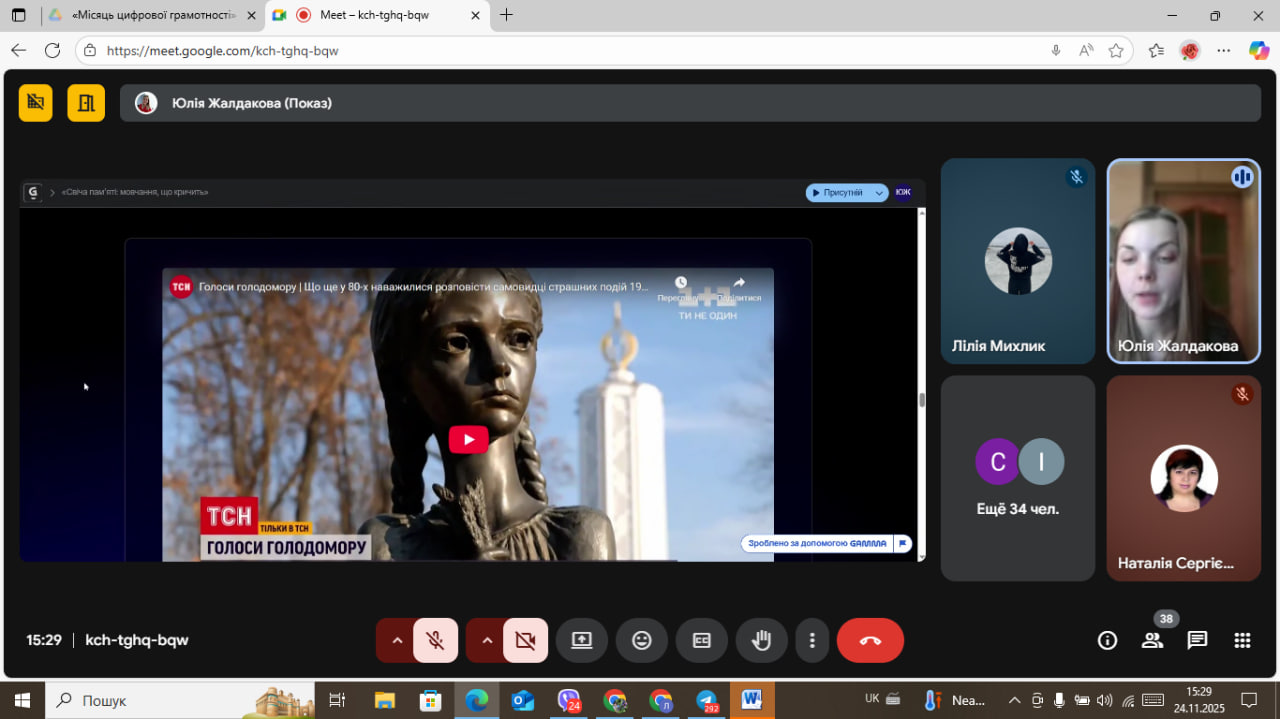Image resolution: width=1280 pixels, height=719 pixels.
Task: Click the More options three-dot button
Action: pos(813,641)
